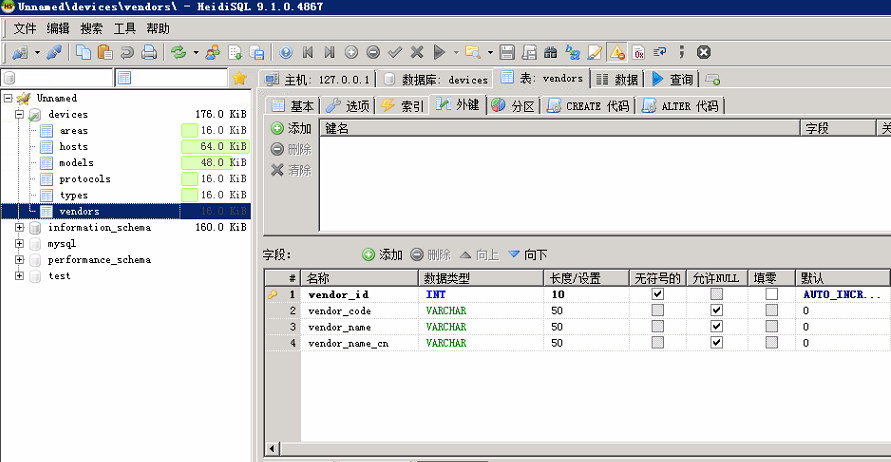Toggle zerofill checkbox for vendor_name row
This screenshot has width=891, height=462.
point(771,326)
